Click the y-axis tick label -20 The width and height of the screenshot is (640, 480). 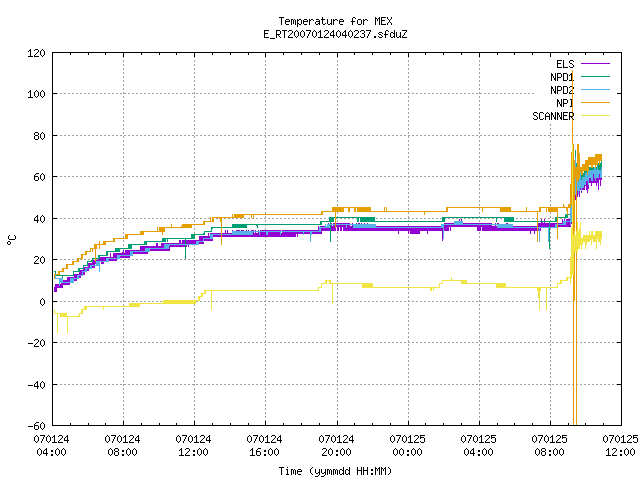pos(36,343)
